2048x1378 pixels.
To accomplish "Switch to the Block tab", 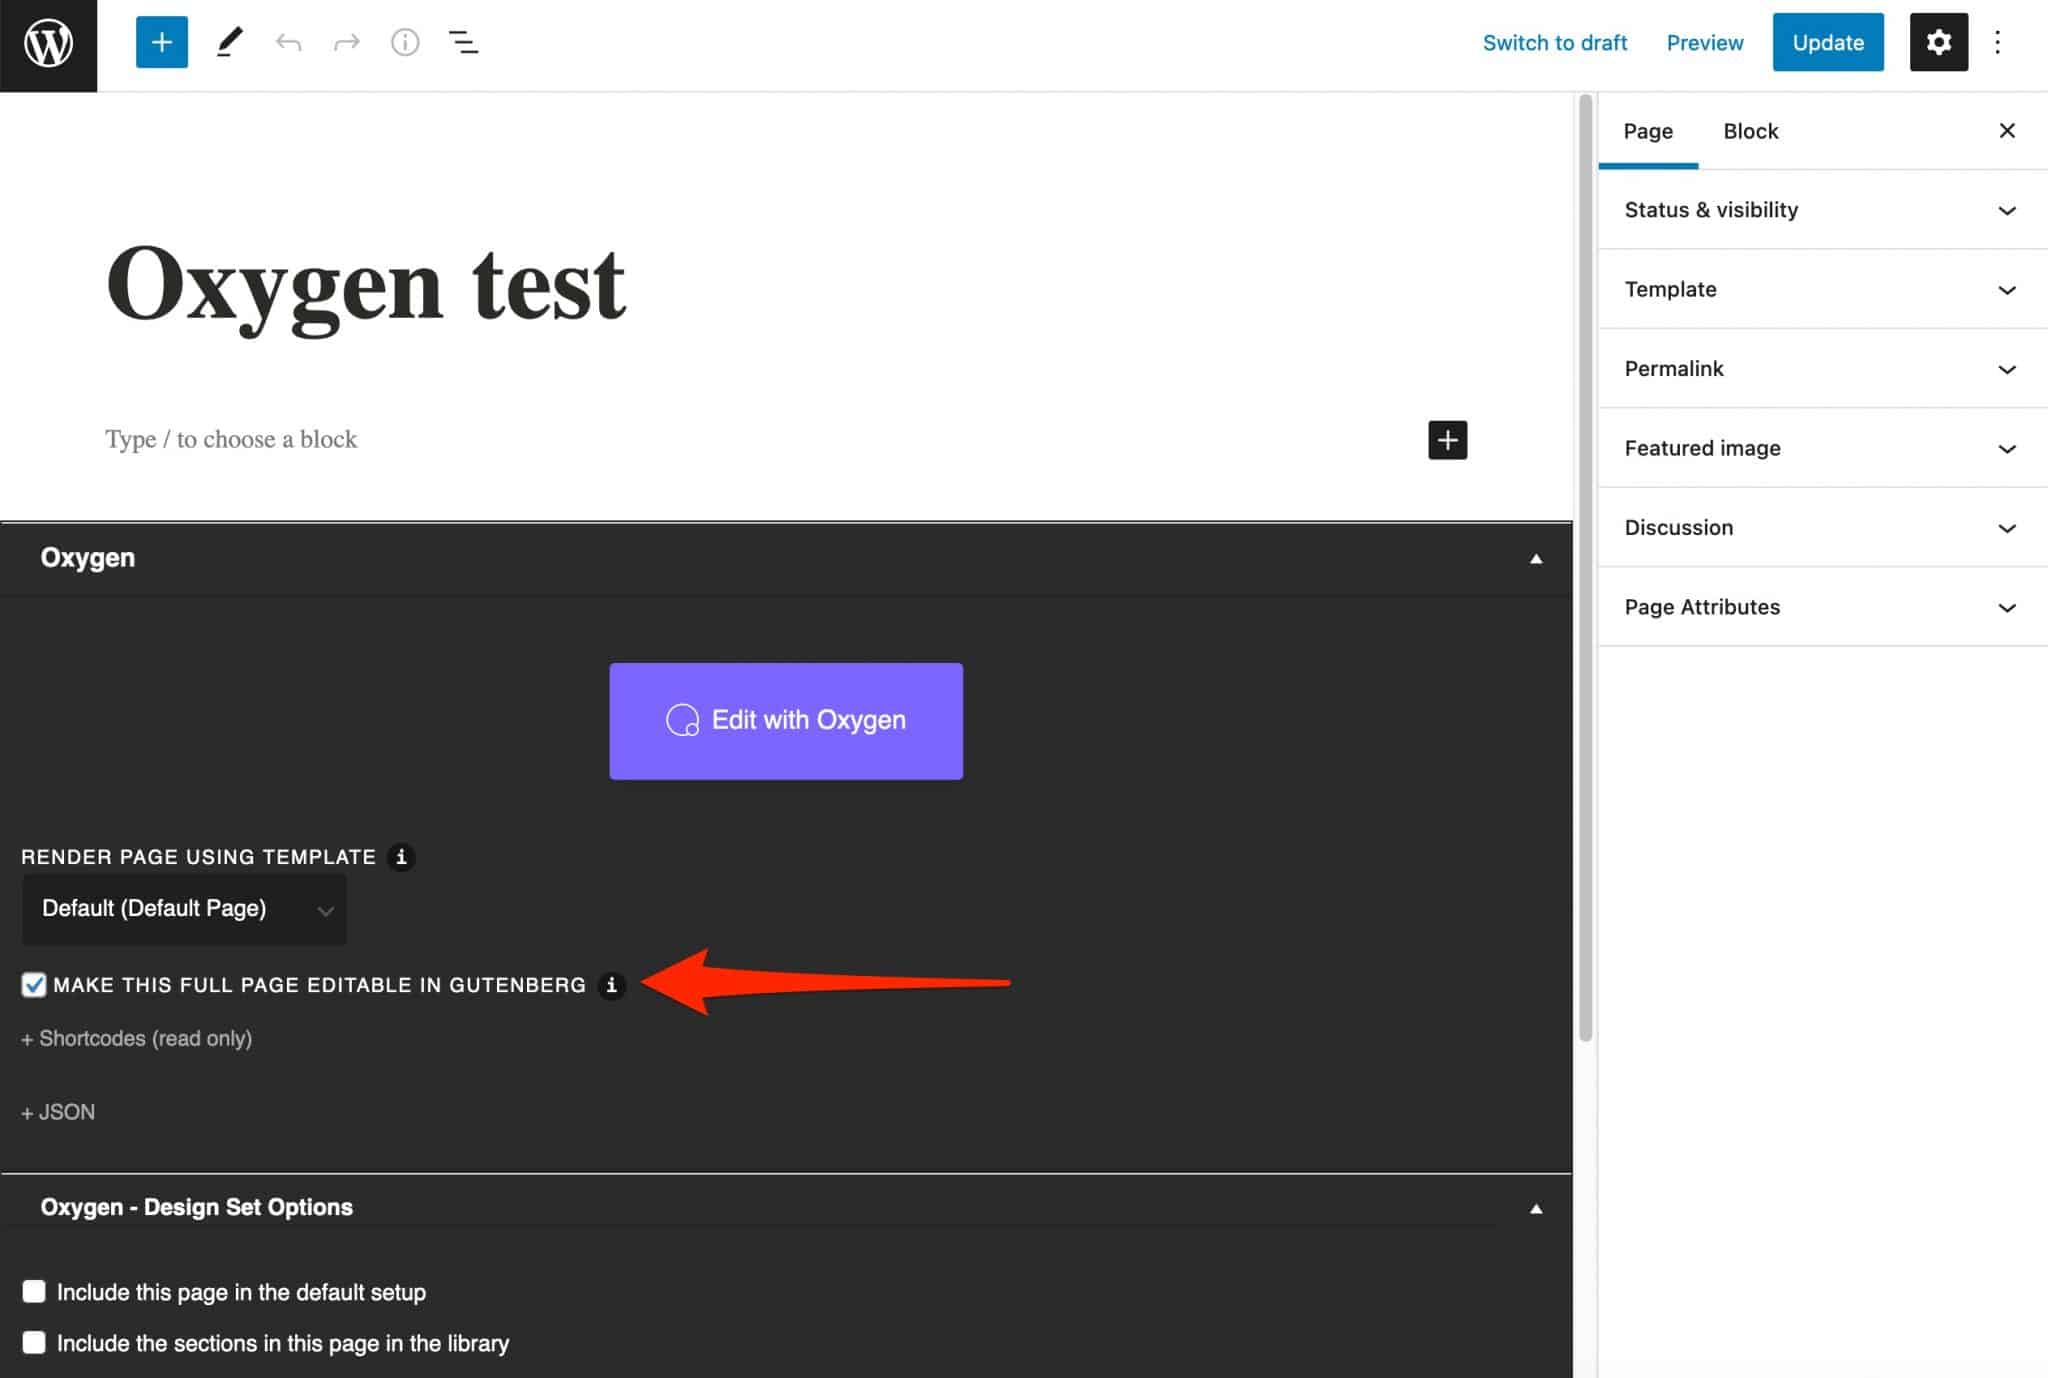I will pyautogui.click(x=1750, y=131).
